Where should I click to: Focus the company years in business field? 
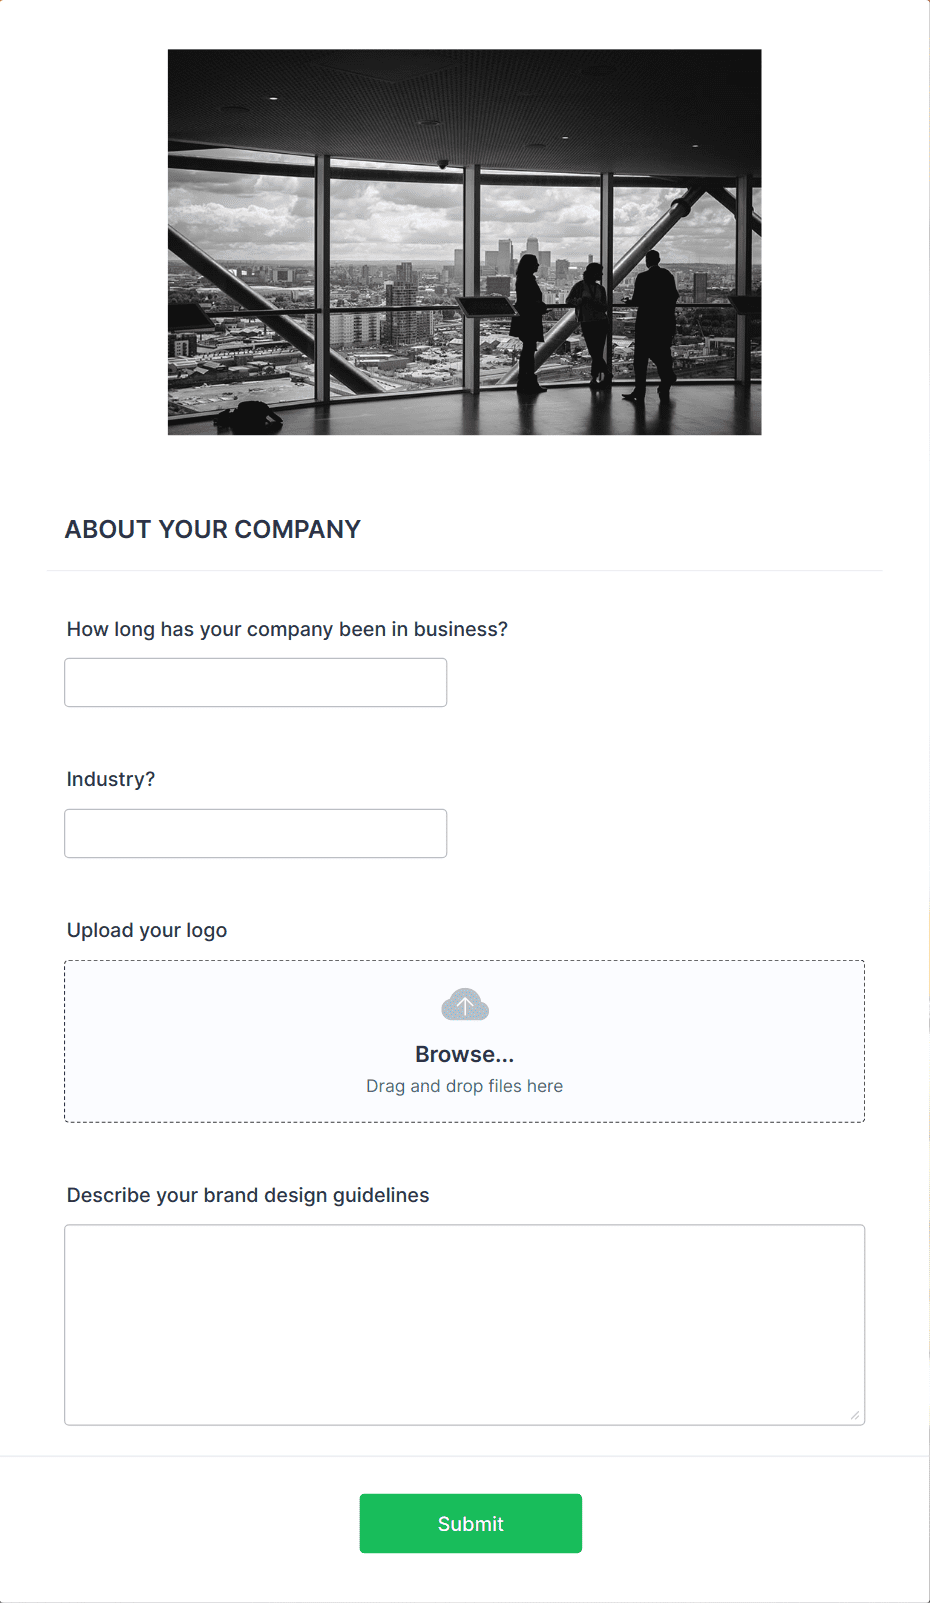tap(256, 682)
